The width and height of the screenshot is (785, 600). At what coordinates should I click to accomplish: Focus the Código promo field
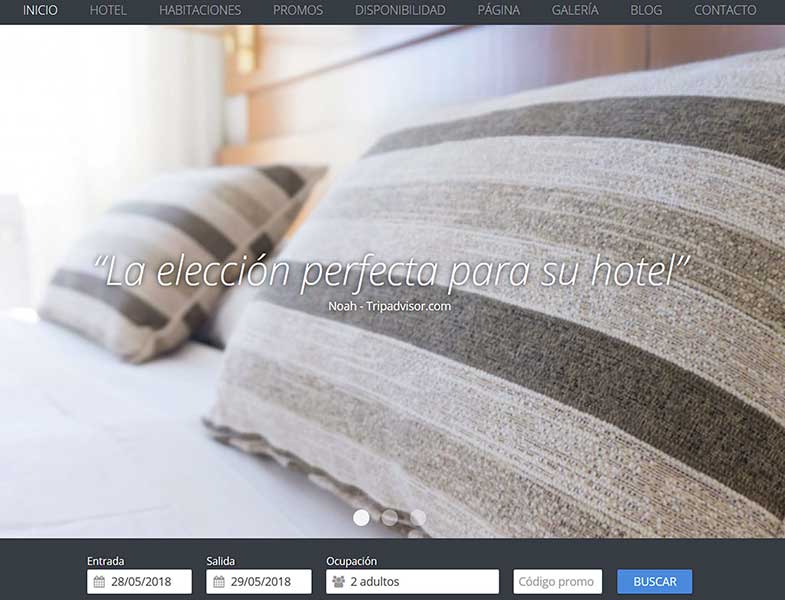coord(558,581)
